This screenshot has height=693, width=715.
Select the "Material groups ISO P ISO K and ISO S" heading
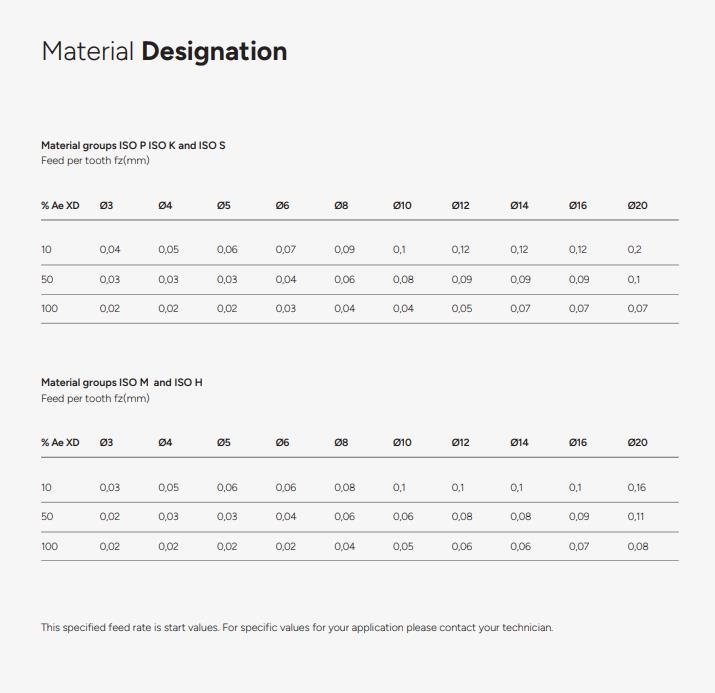click(133, 146)
